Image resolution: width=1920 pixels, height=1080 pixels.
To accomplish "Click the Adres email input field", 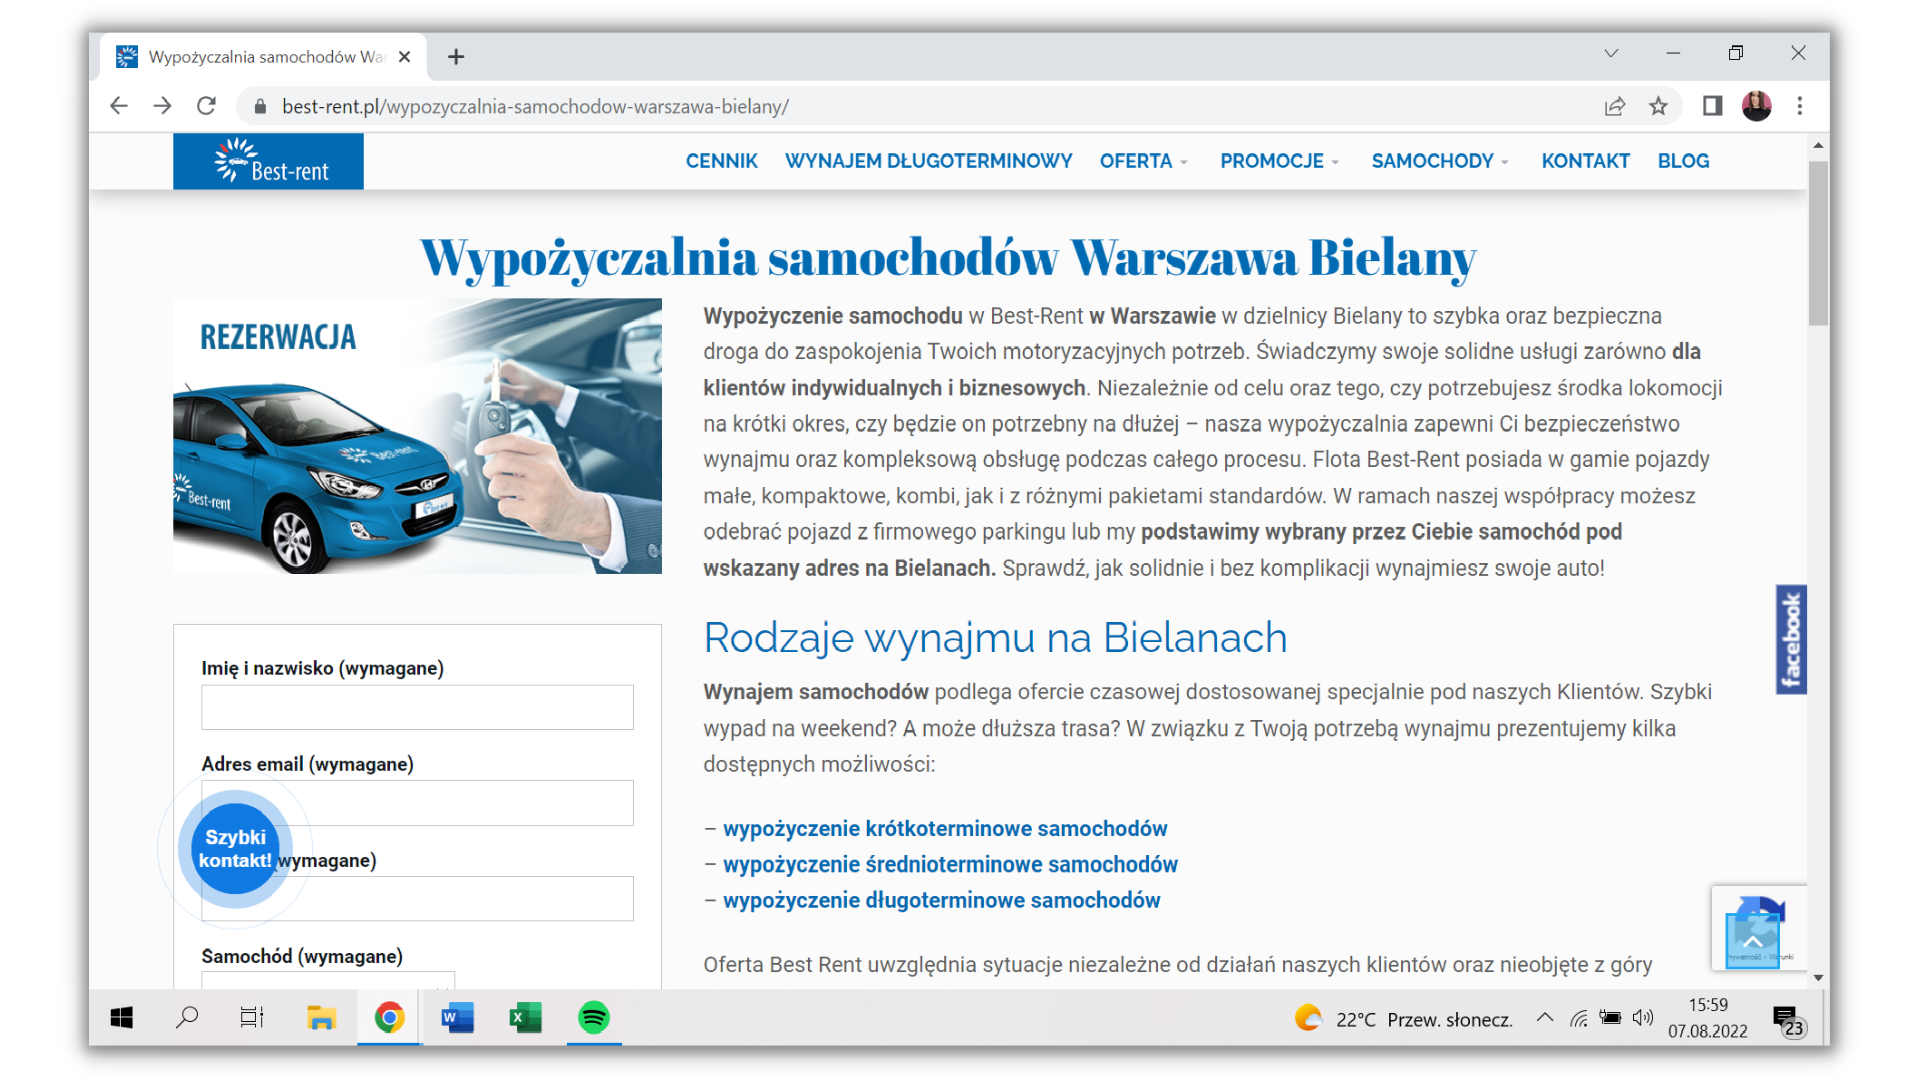I will [x=417, y=803].
